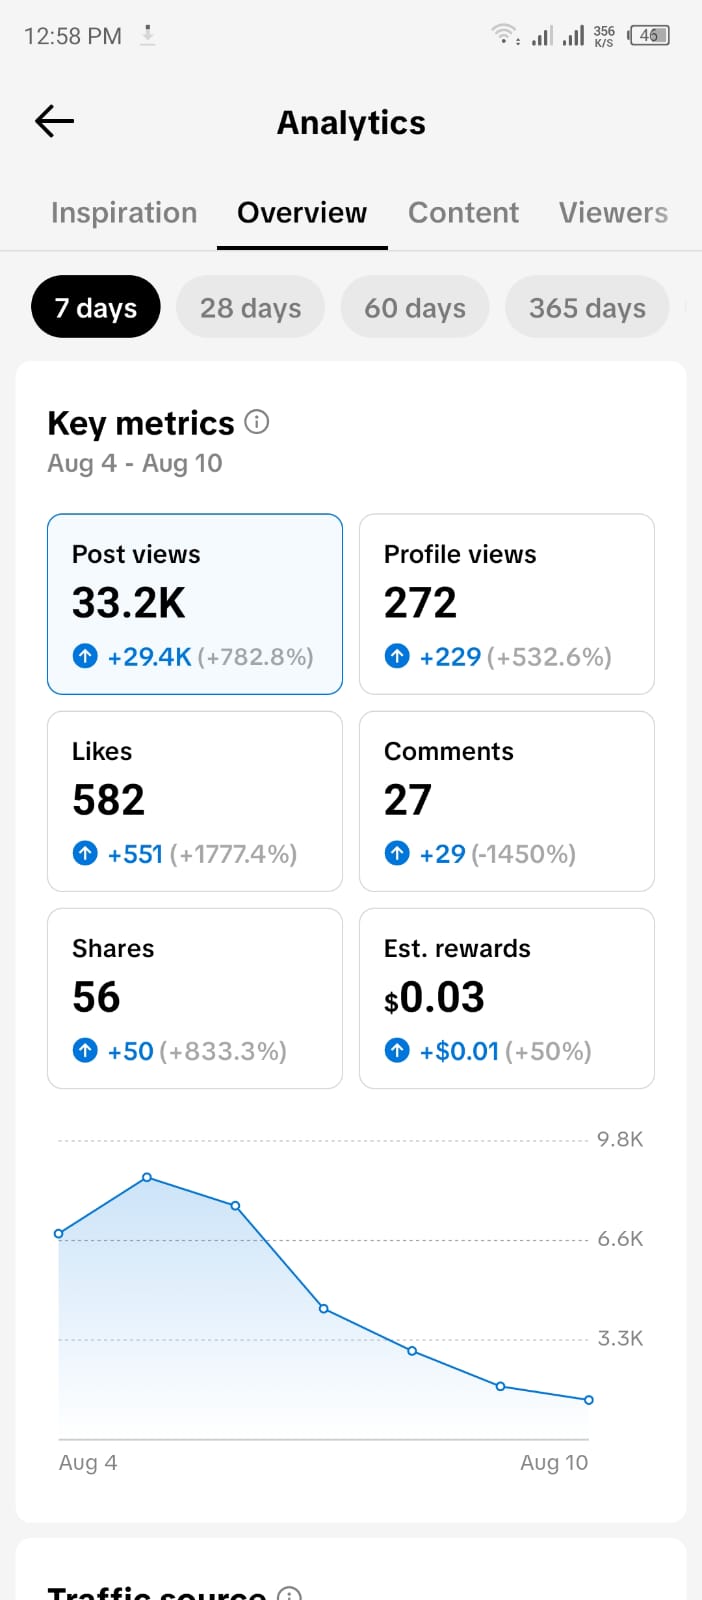
Task: Select the 365 days range
Action: point(587,307)
